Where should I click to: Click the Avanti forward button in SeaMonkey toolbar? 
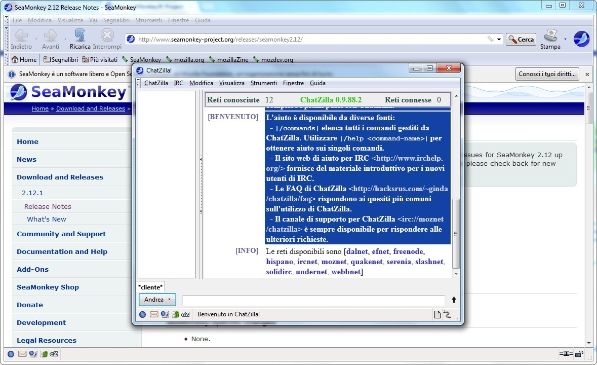tap(50, 40)
